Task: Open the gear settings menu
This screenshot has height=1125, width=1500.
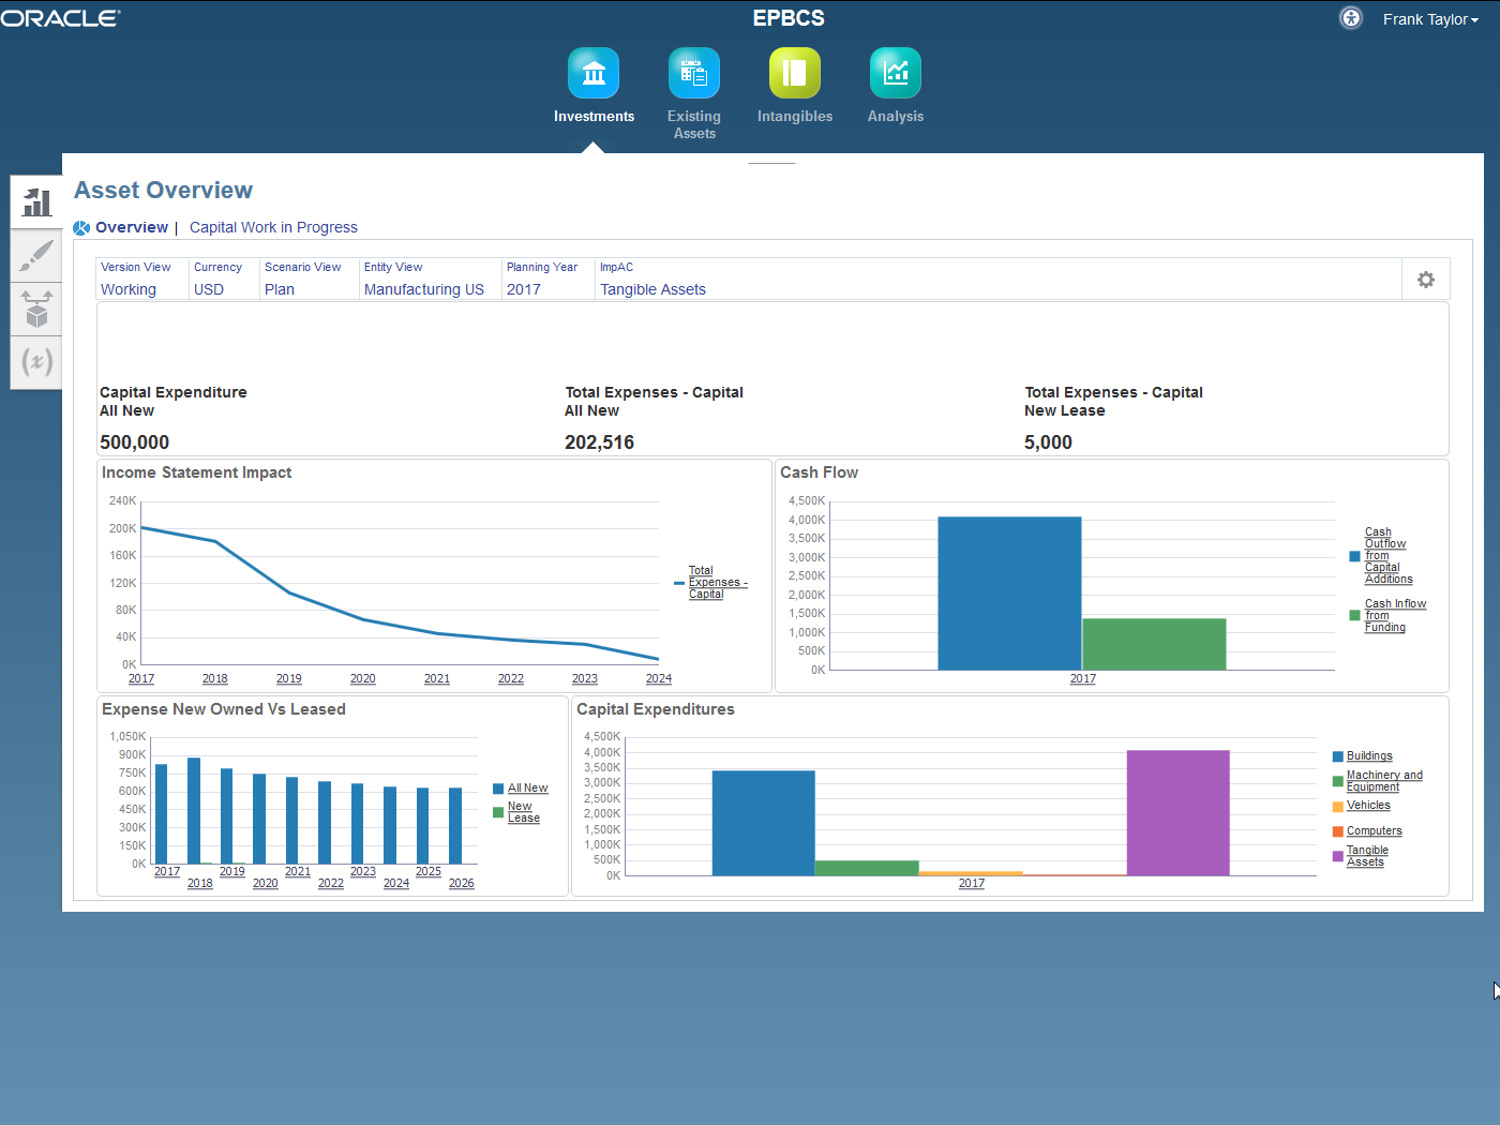Action: click(x=1425, y=280)
